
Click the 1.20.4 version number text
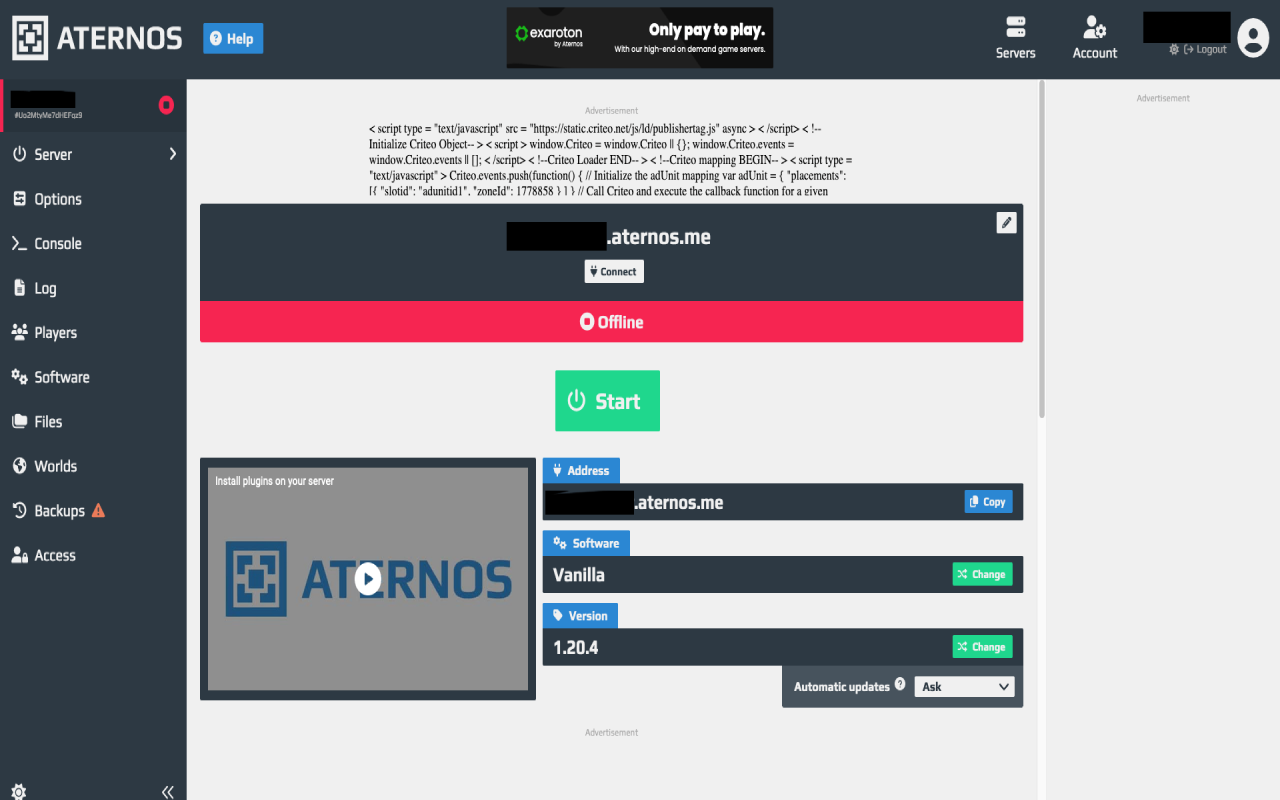576,648
